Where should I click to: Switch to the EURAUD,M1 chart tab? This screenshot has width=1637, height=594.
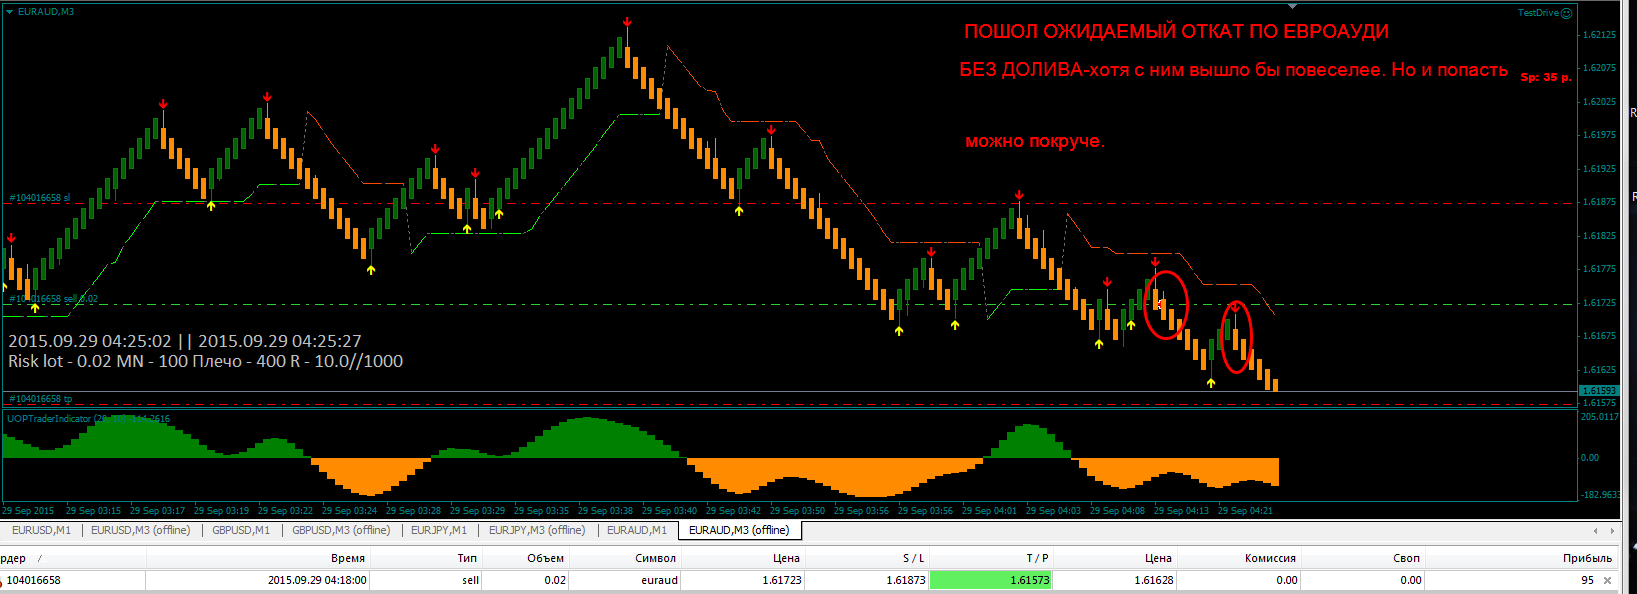636,530
